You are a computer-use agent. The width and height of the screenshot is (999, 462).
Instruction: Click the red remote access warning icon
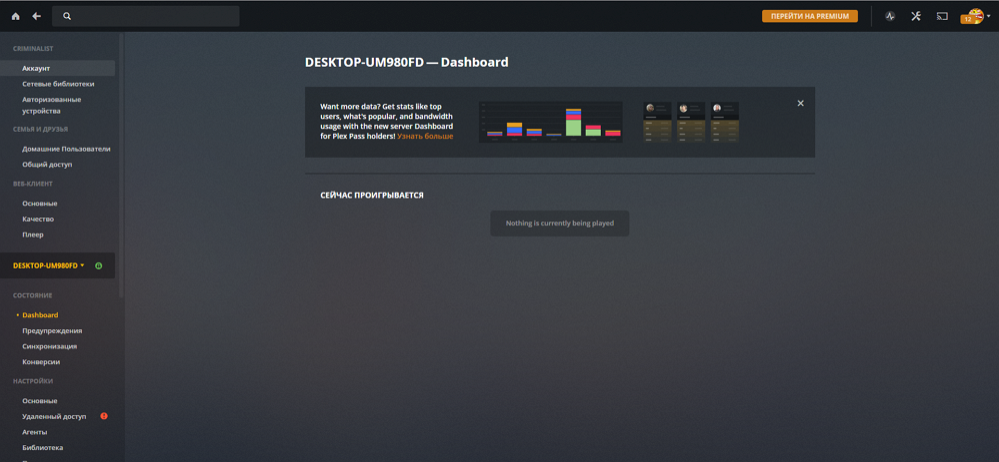coord(104,416)
